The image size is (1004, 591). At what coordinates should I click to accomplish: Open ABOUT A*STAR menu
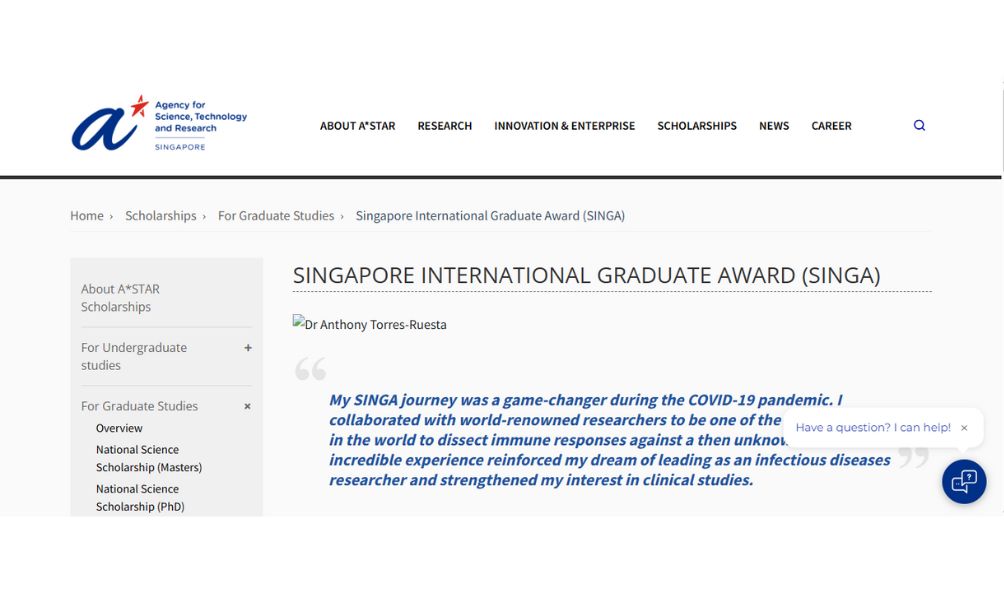(x=357, y=126)
